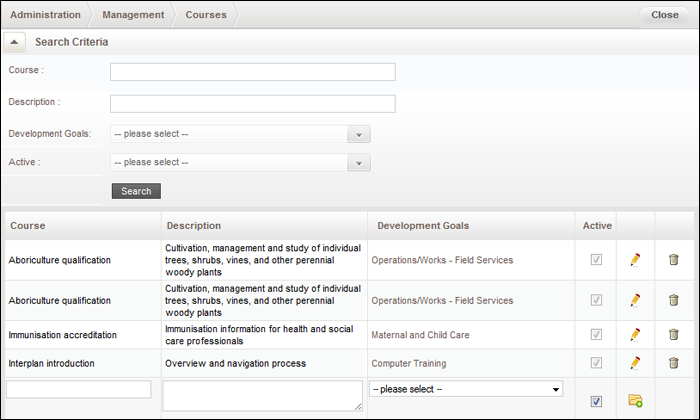This screenshot has width=700, height=420.
Task: Toggle the Active checkbox in new course row
Action: [x=596, y=401]
